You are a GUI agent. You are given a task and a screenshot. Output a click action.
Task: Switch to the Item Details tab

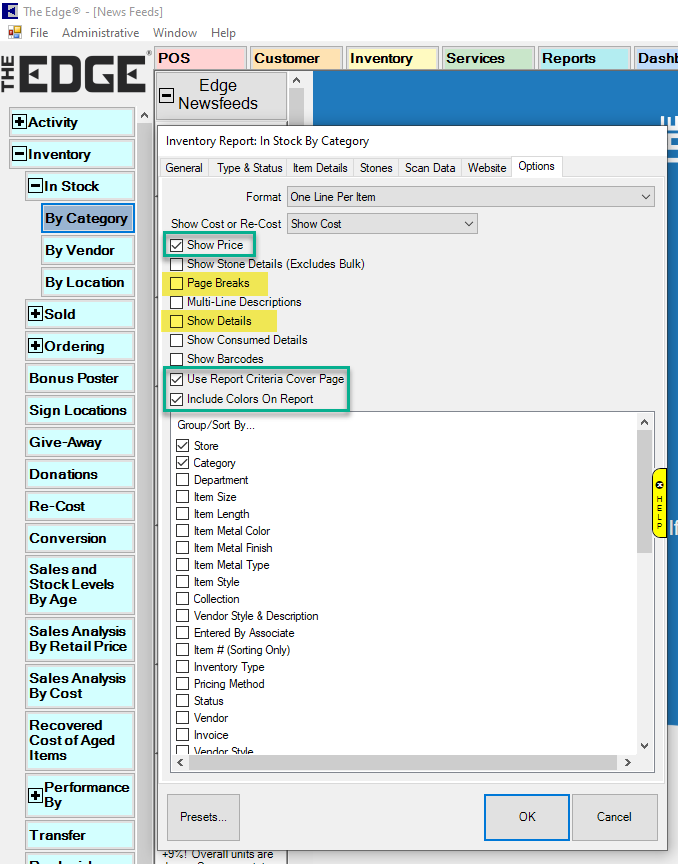[x=320, y=168]
